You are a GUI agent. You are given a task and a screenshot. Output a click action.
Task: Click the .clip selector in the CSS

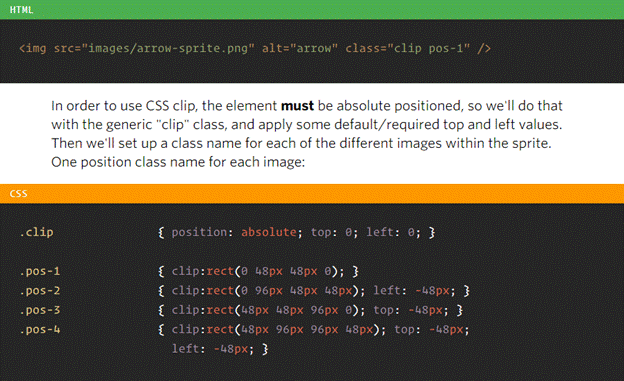tap(36, 232)
